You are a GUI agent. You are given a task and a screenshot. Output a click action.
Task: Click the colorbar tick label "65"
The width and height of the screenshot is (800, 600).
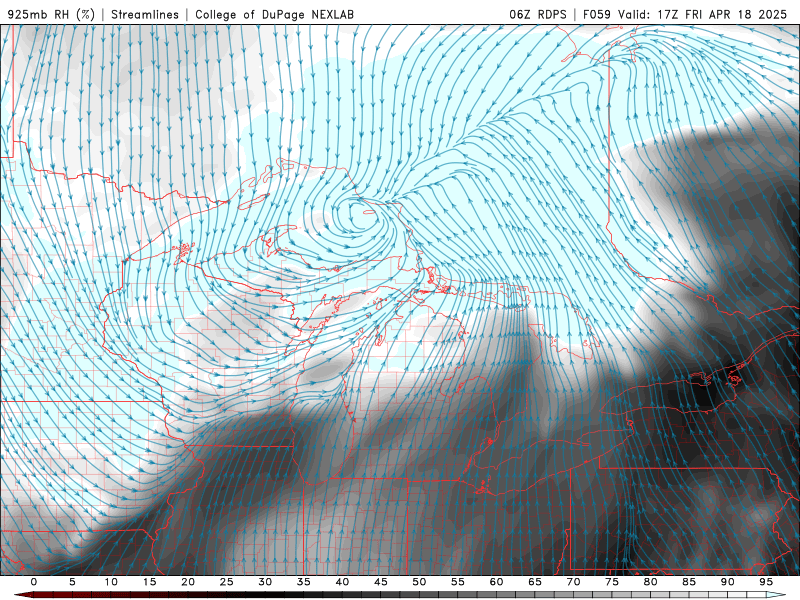tap(535, 582)
